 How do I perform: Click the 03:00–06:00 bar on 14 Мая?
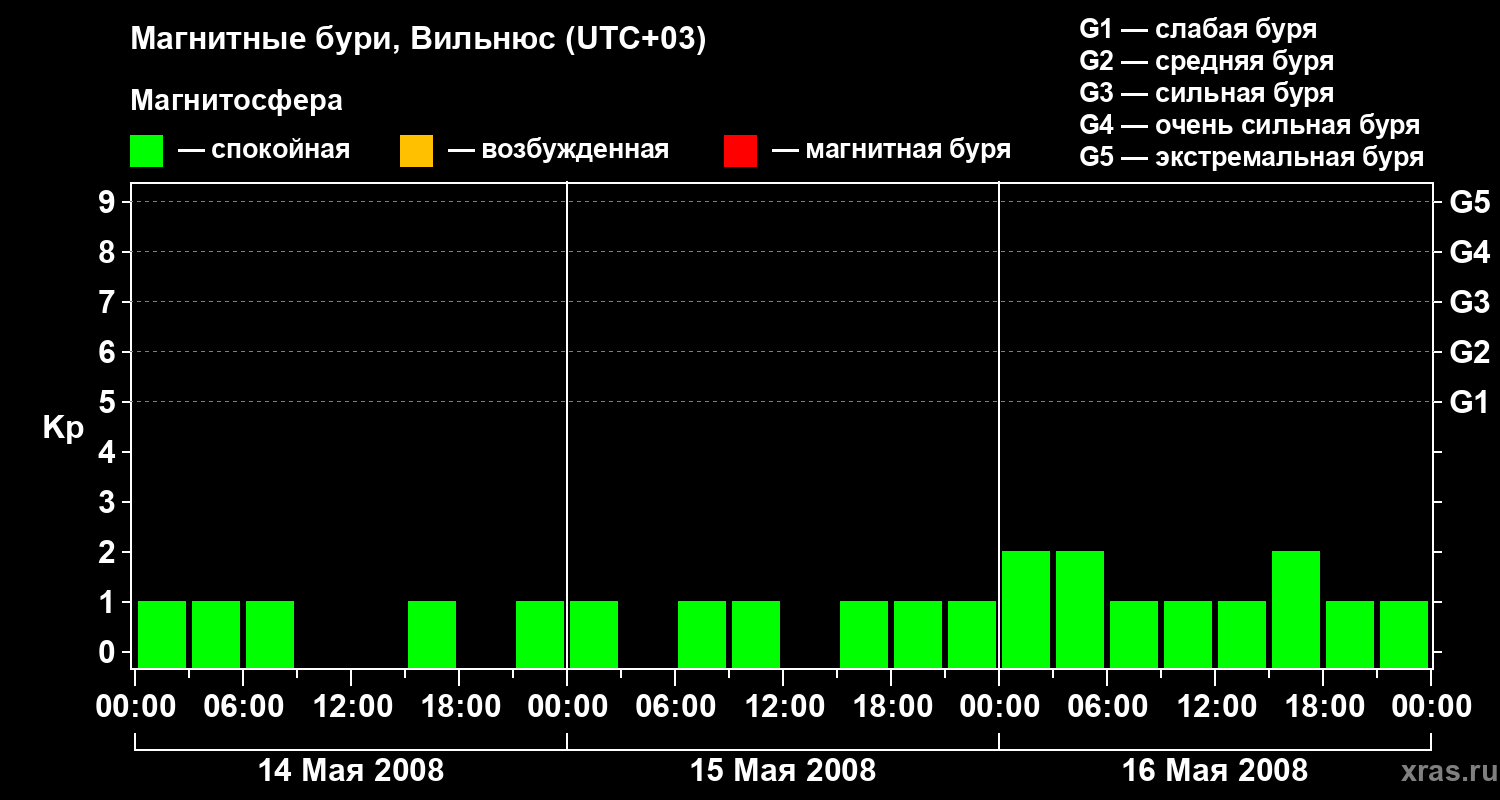pos(216,634)
